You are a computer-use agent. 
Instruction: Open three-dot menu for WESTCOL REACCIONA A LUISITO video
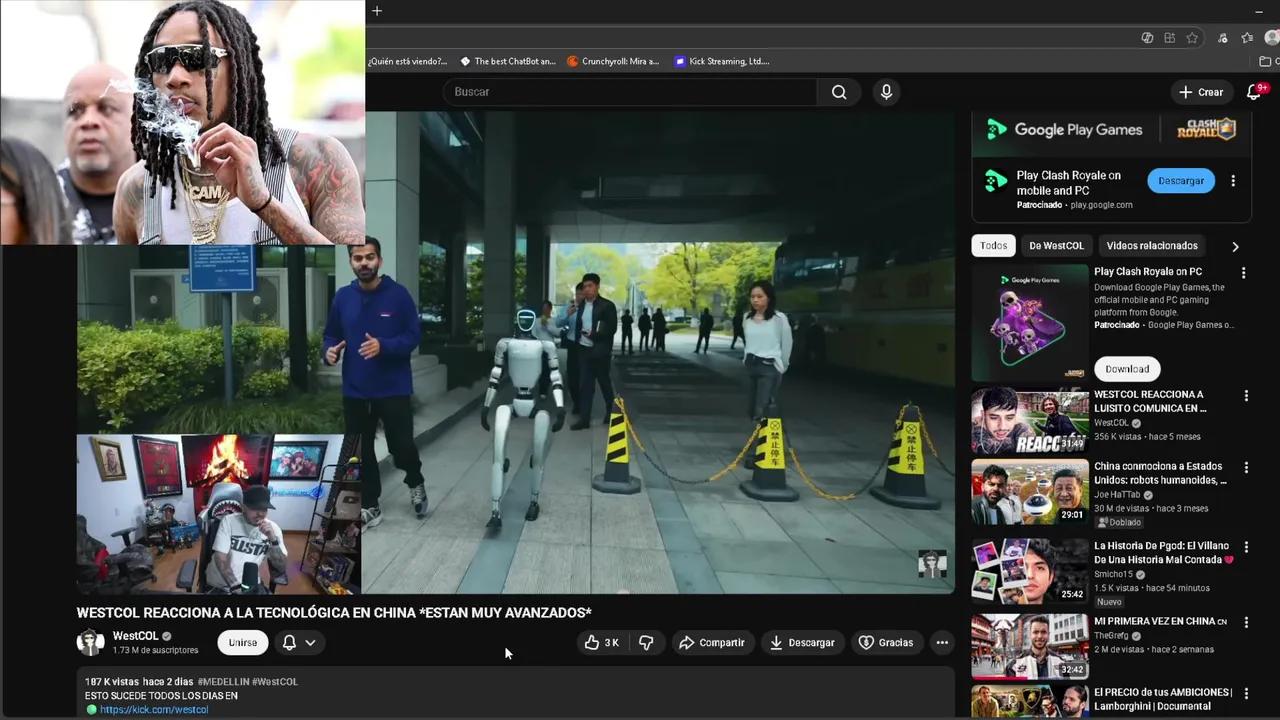tap(1246, 396)
